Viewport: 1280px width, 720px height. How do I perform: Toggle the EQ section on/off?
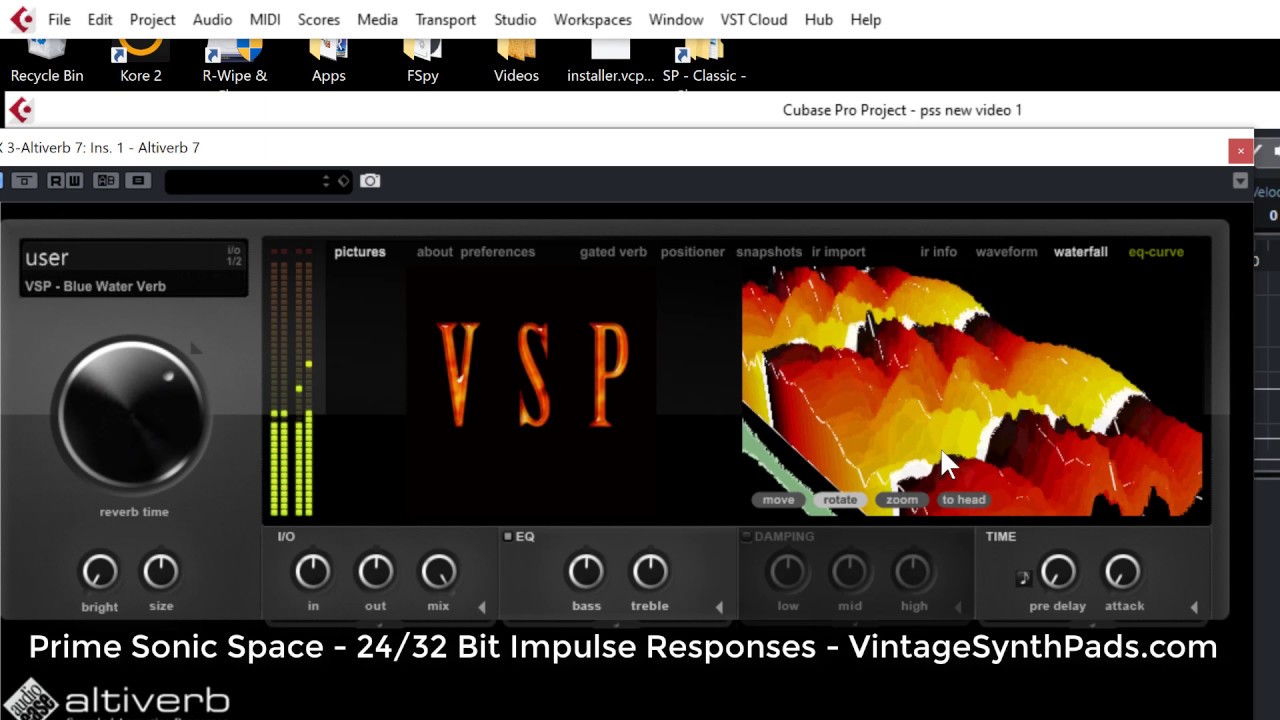point(507,537)
